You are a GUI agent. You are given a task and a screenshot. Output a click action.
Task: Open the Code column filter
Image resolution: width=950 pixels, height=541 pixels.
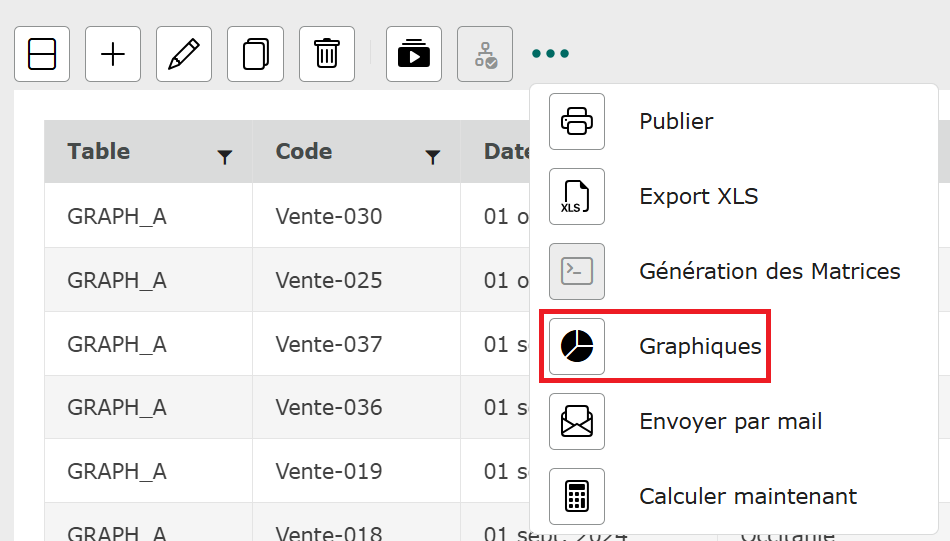pos(433,157)
